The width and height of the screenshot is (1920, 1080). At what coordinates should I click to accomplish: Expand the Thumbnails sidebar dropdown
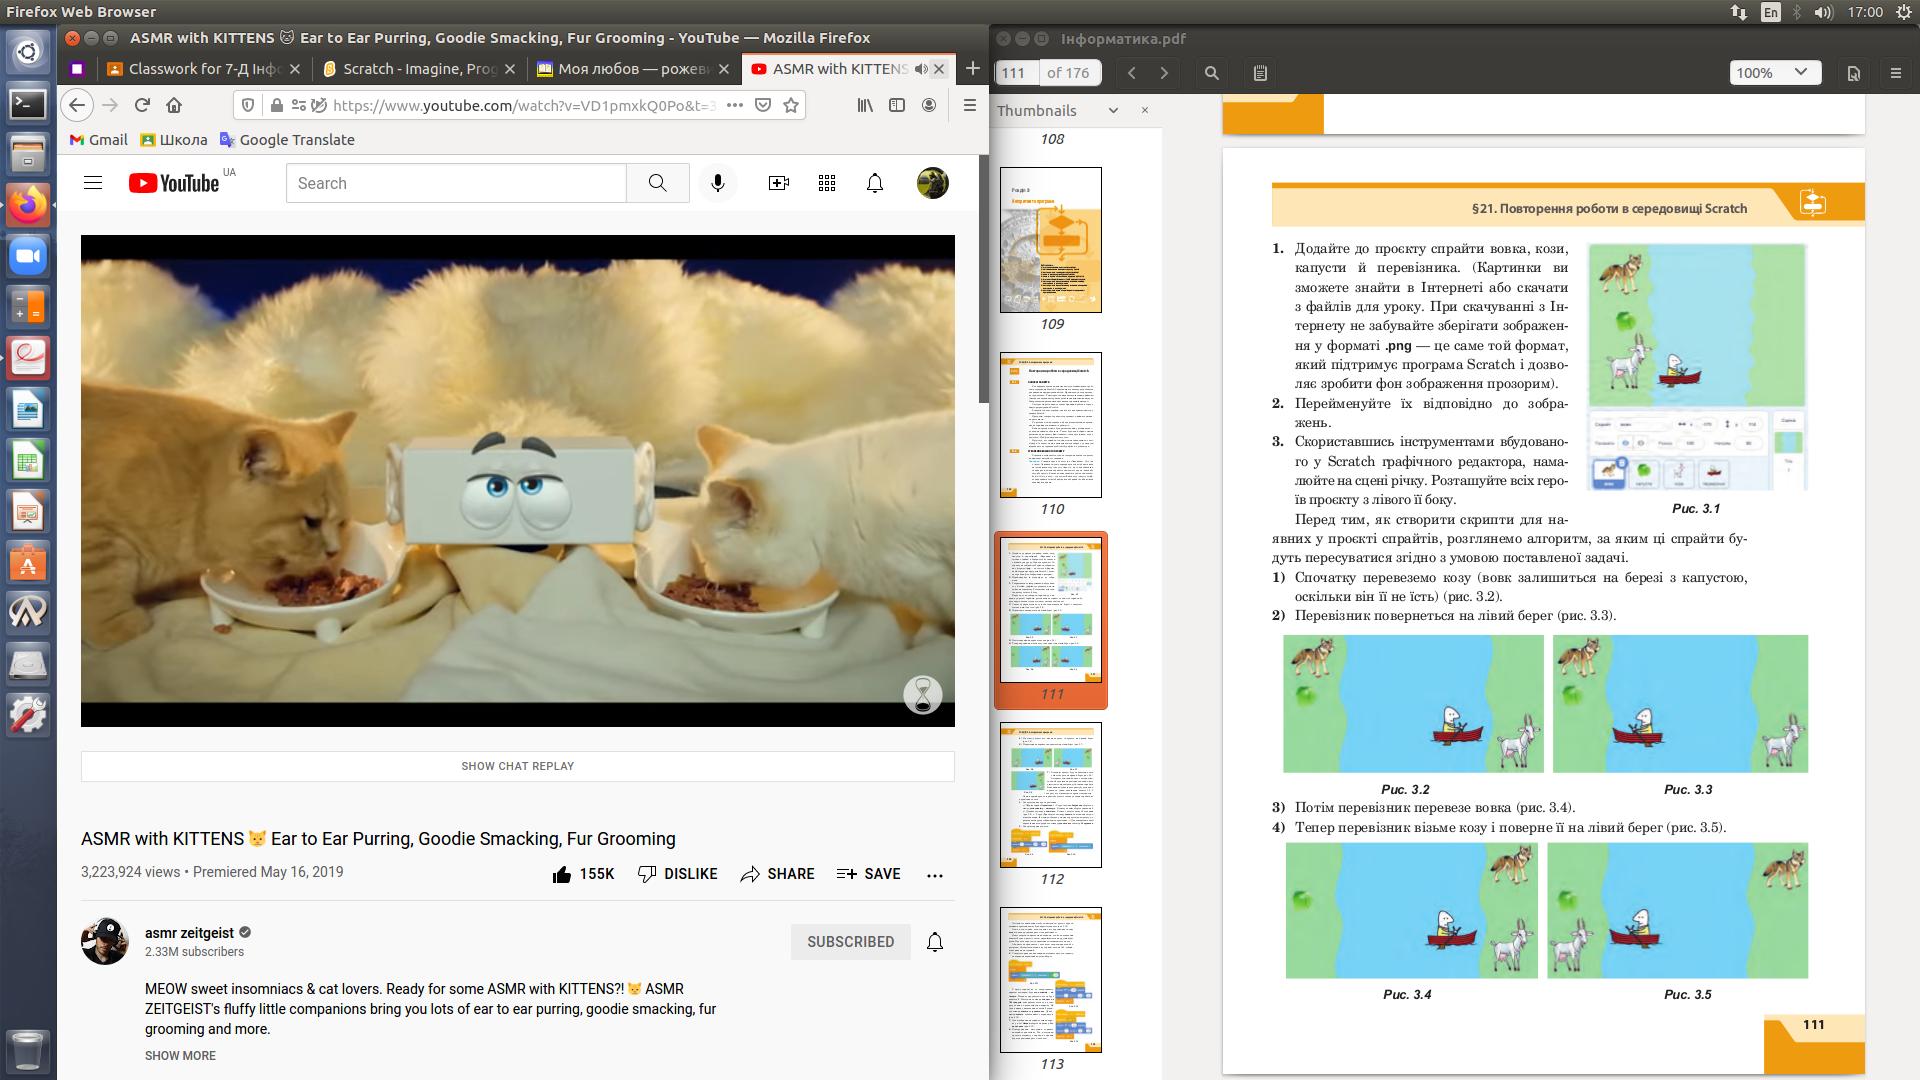[x=1113, y=111]
